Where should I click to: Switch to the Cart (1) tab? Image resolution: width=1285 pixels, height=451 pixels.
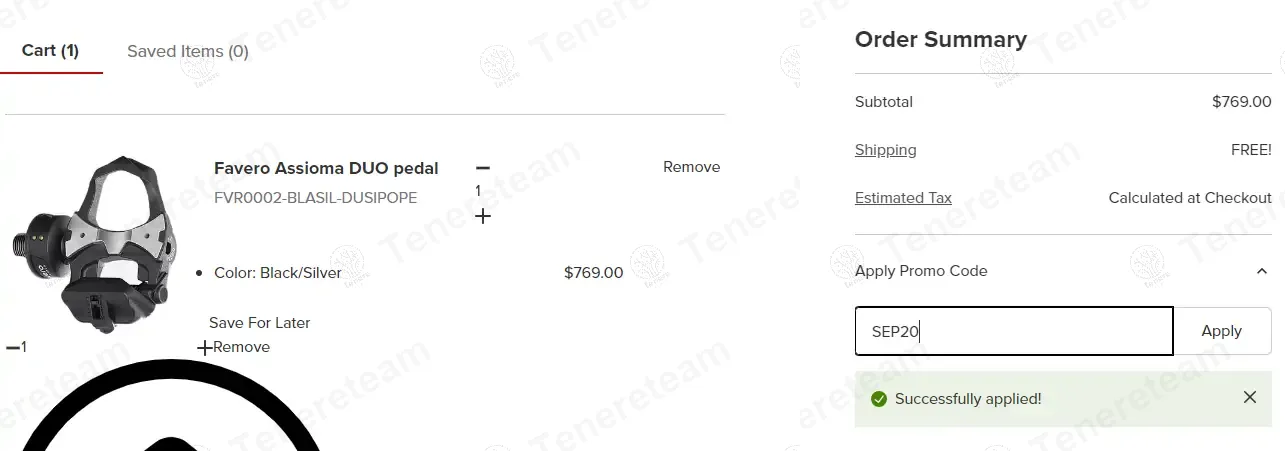[50, 51]
